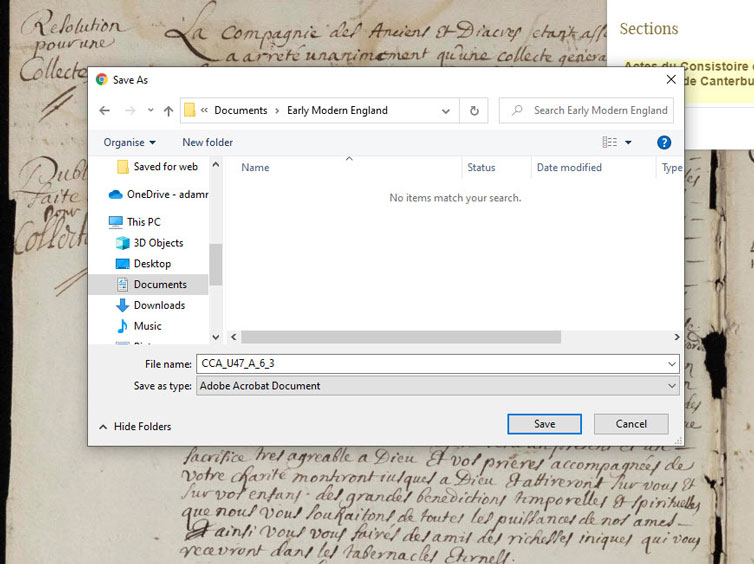Image resolution: width=754 pixels, height=564 pixels.
Task: Click the address bar folder icon
Action: click(x=189, y=110)
